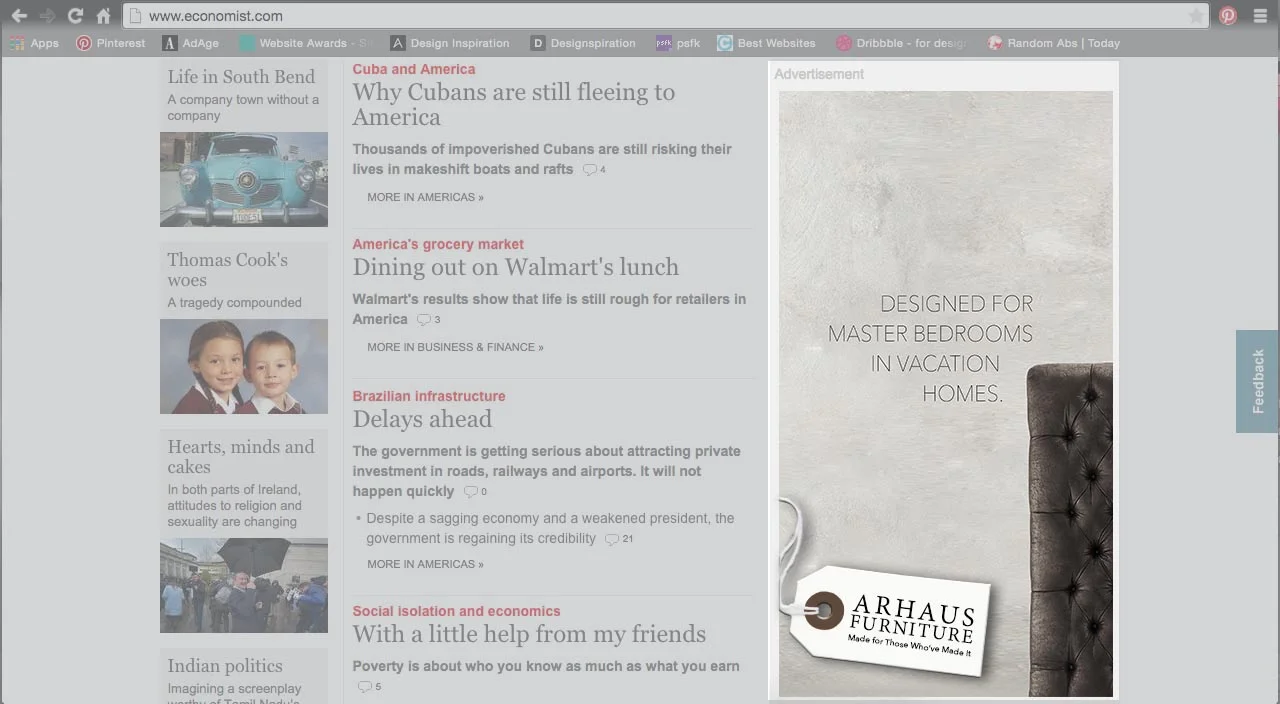Screen dimensions: 1280x704
Task: Open the Design Inspiration bookmark
Action: (x=450, y=43)
